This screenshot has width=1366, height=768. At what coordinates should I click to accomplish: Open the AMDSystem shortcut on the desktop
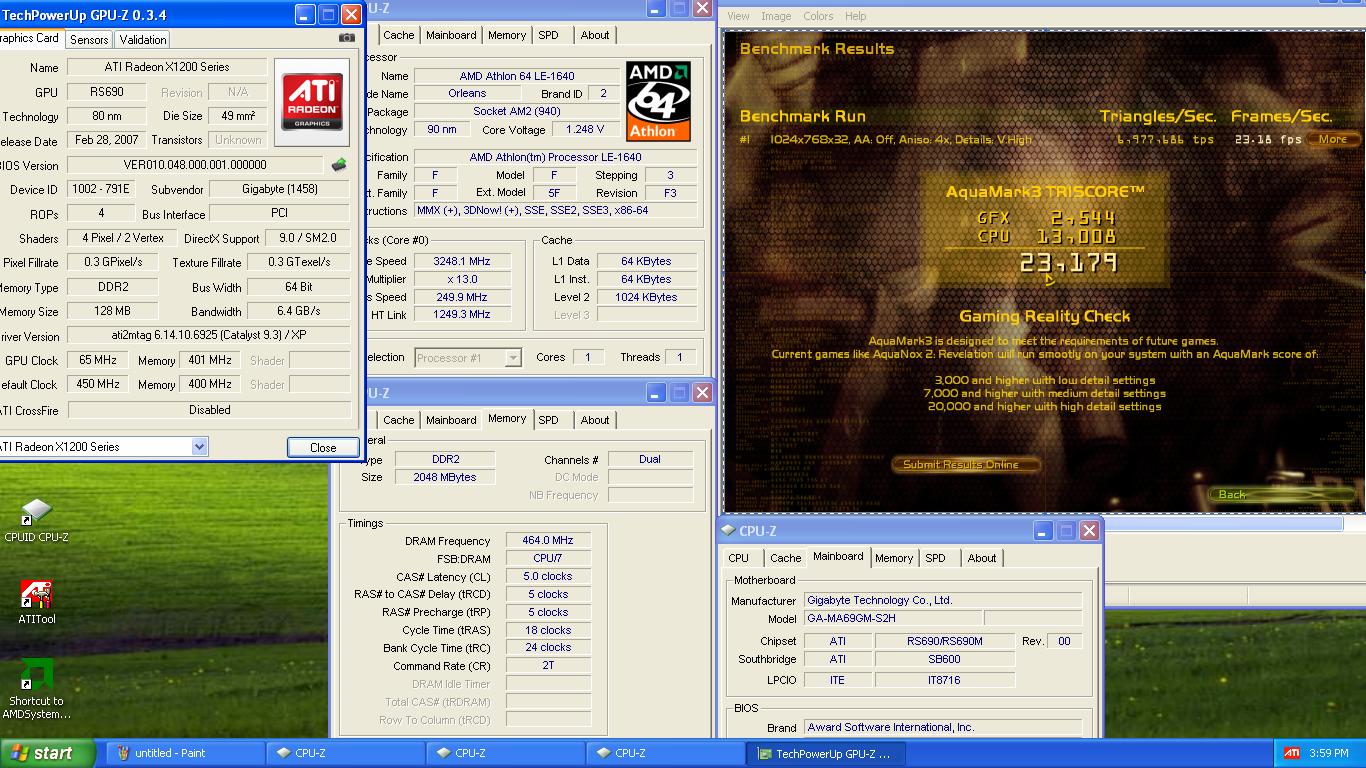click(x=36, y=689)
